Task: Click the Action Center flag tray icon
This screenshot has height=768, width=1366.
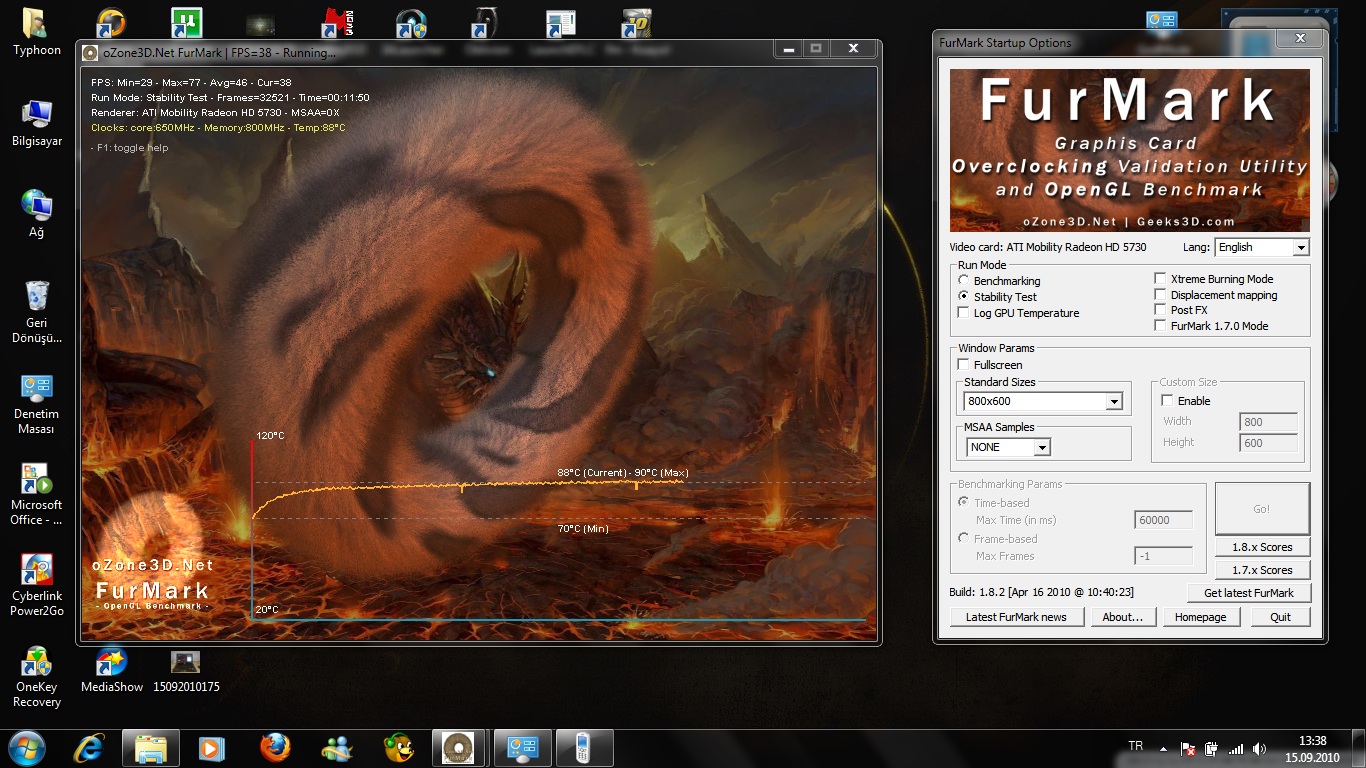Action: 1188,749
